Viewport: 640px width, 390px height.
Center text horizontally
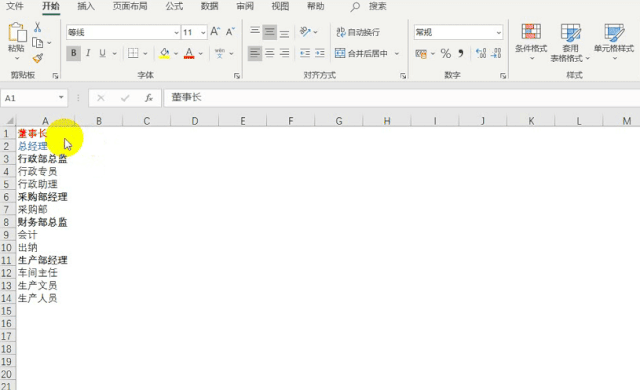click(269, 53)
